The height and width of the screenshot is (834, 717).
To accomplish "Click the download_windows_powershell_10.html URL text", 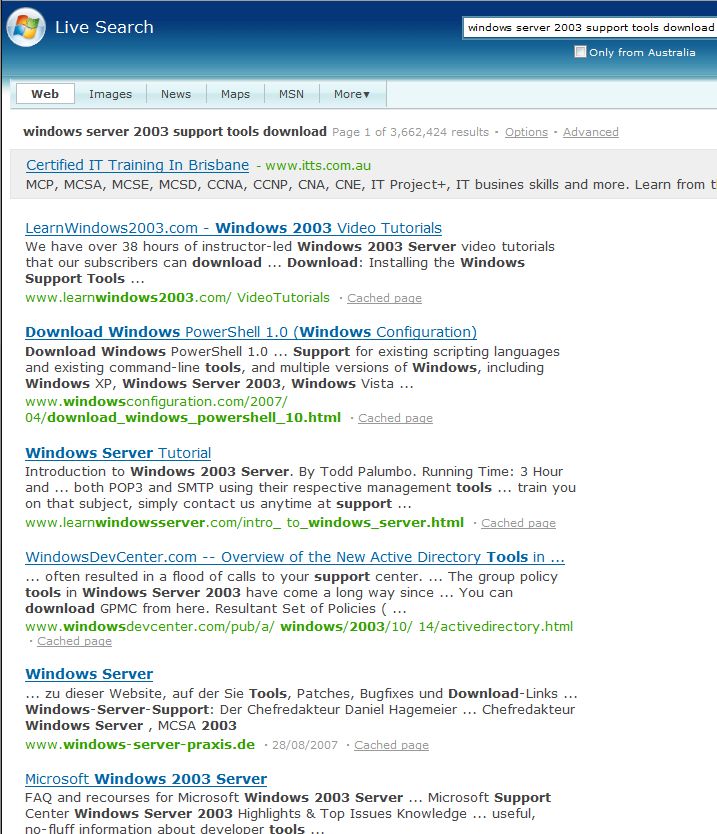I will coord(183,410).
